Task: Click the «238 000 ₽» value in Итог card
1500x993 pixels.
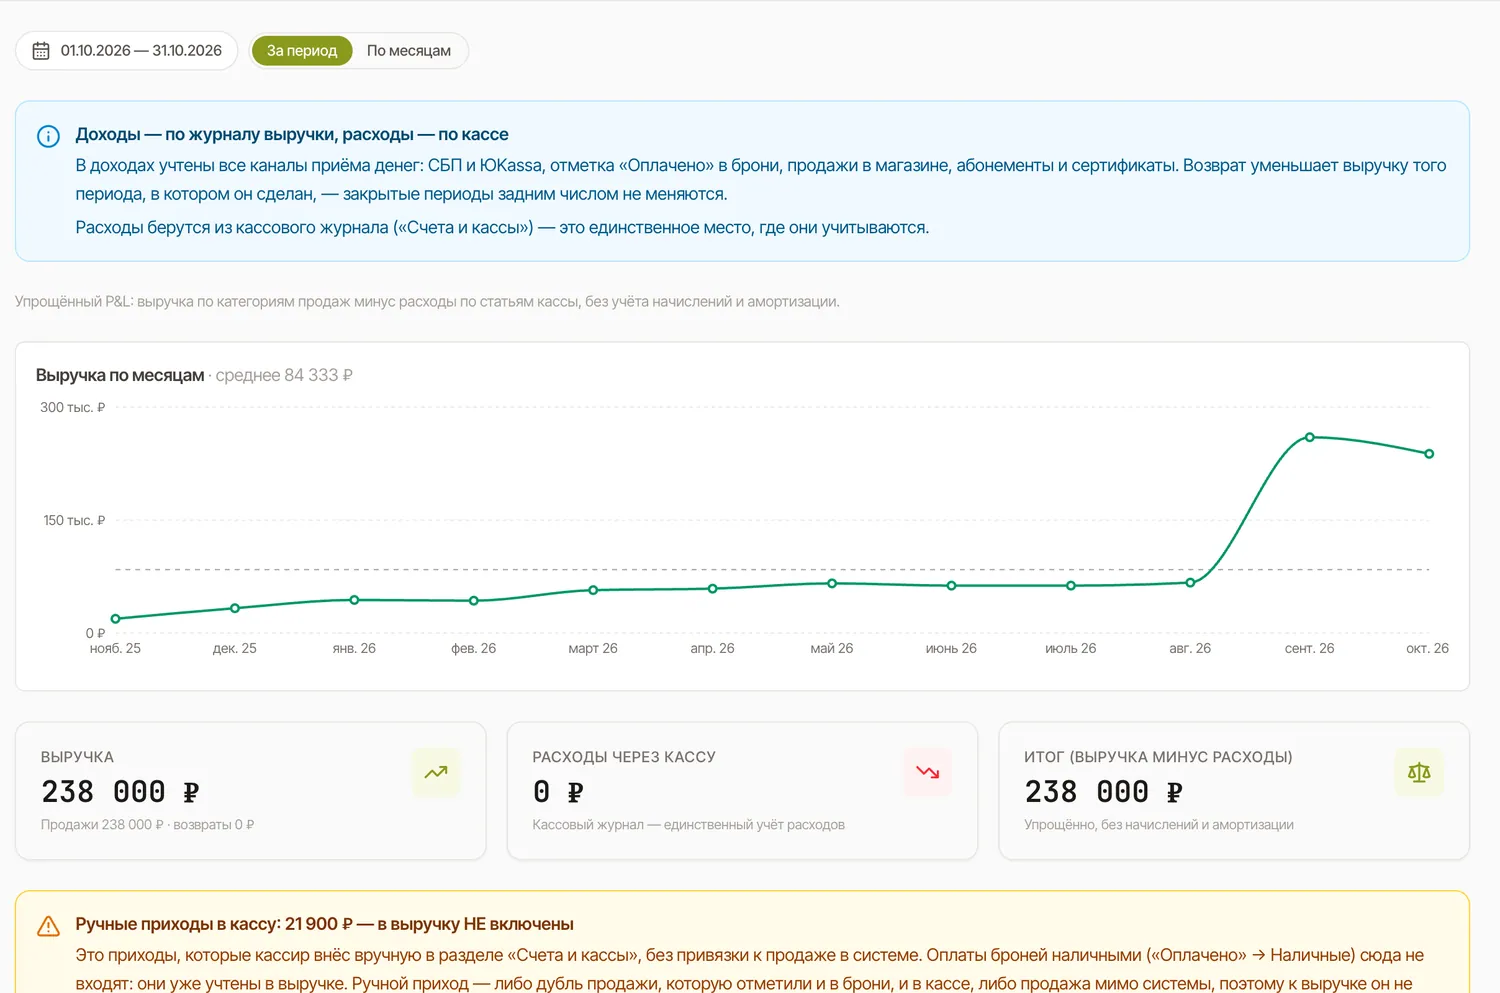Action: (1104, 792)
